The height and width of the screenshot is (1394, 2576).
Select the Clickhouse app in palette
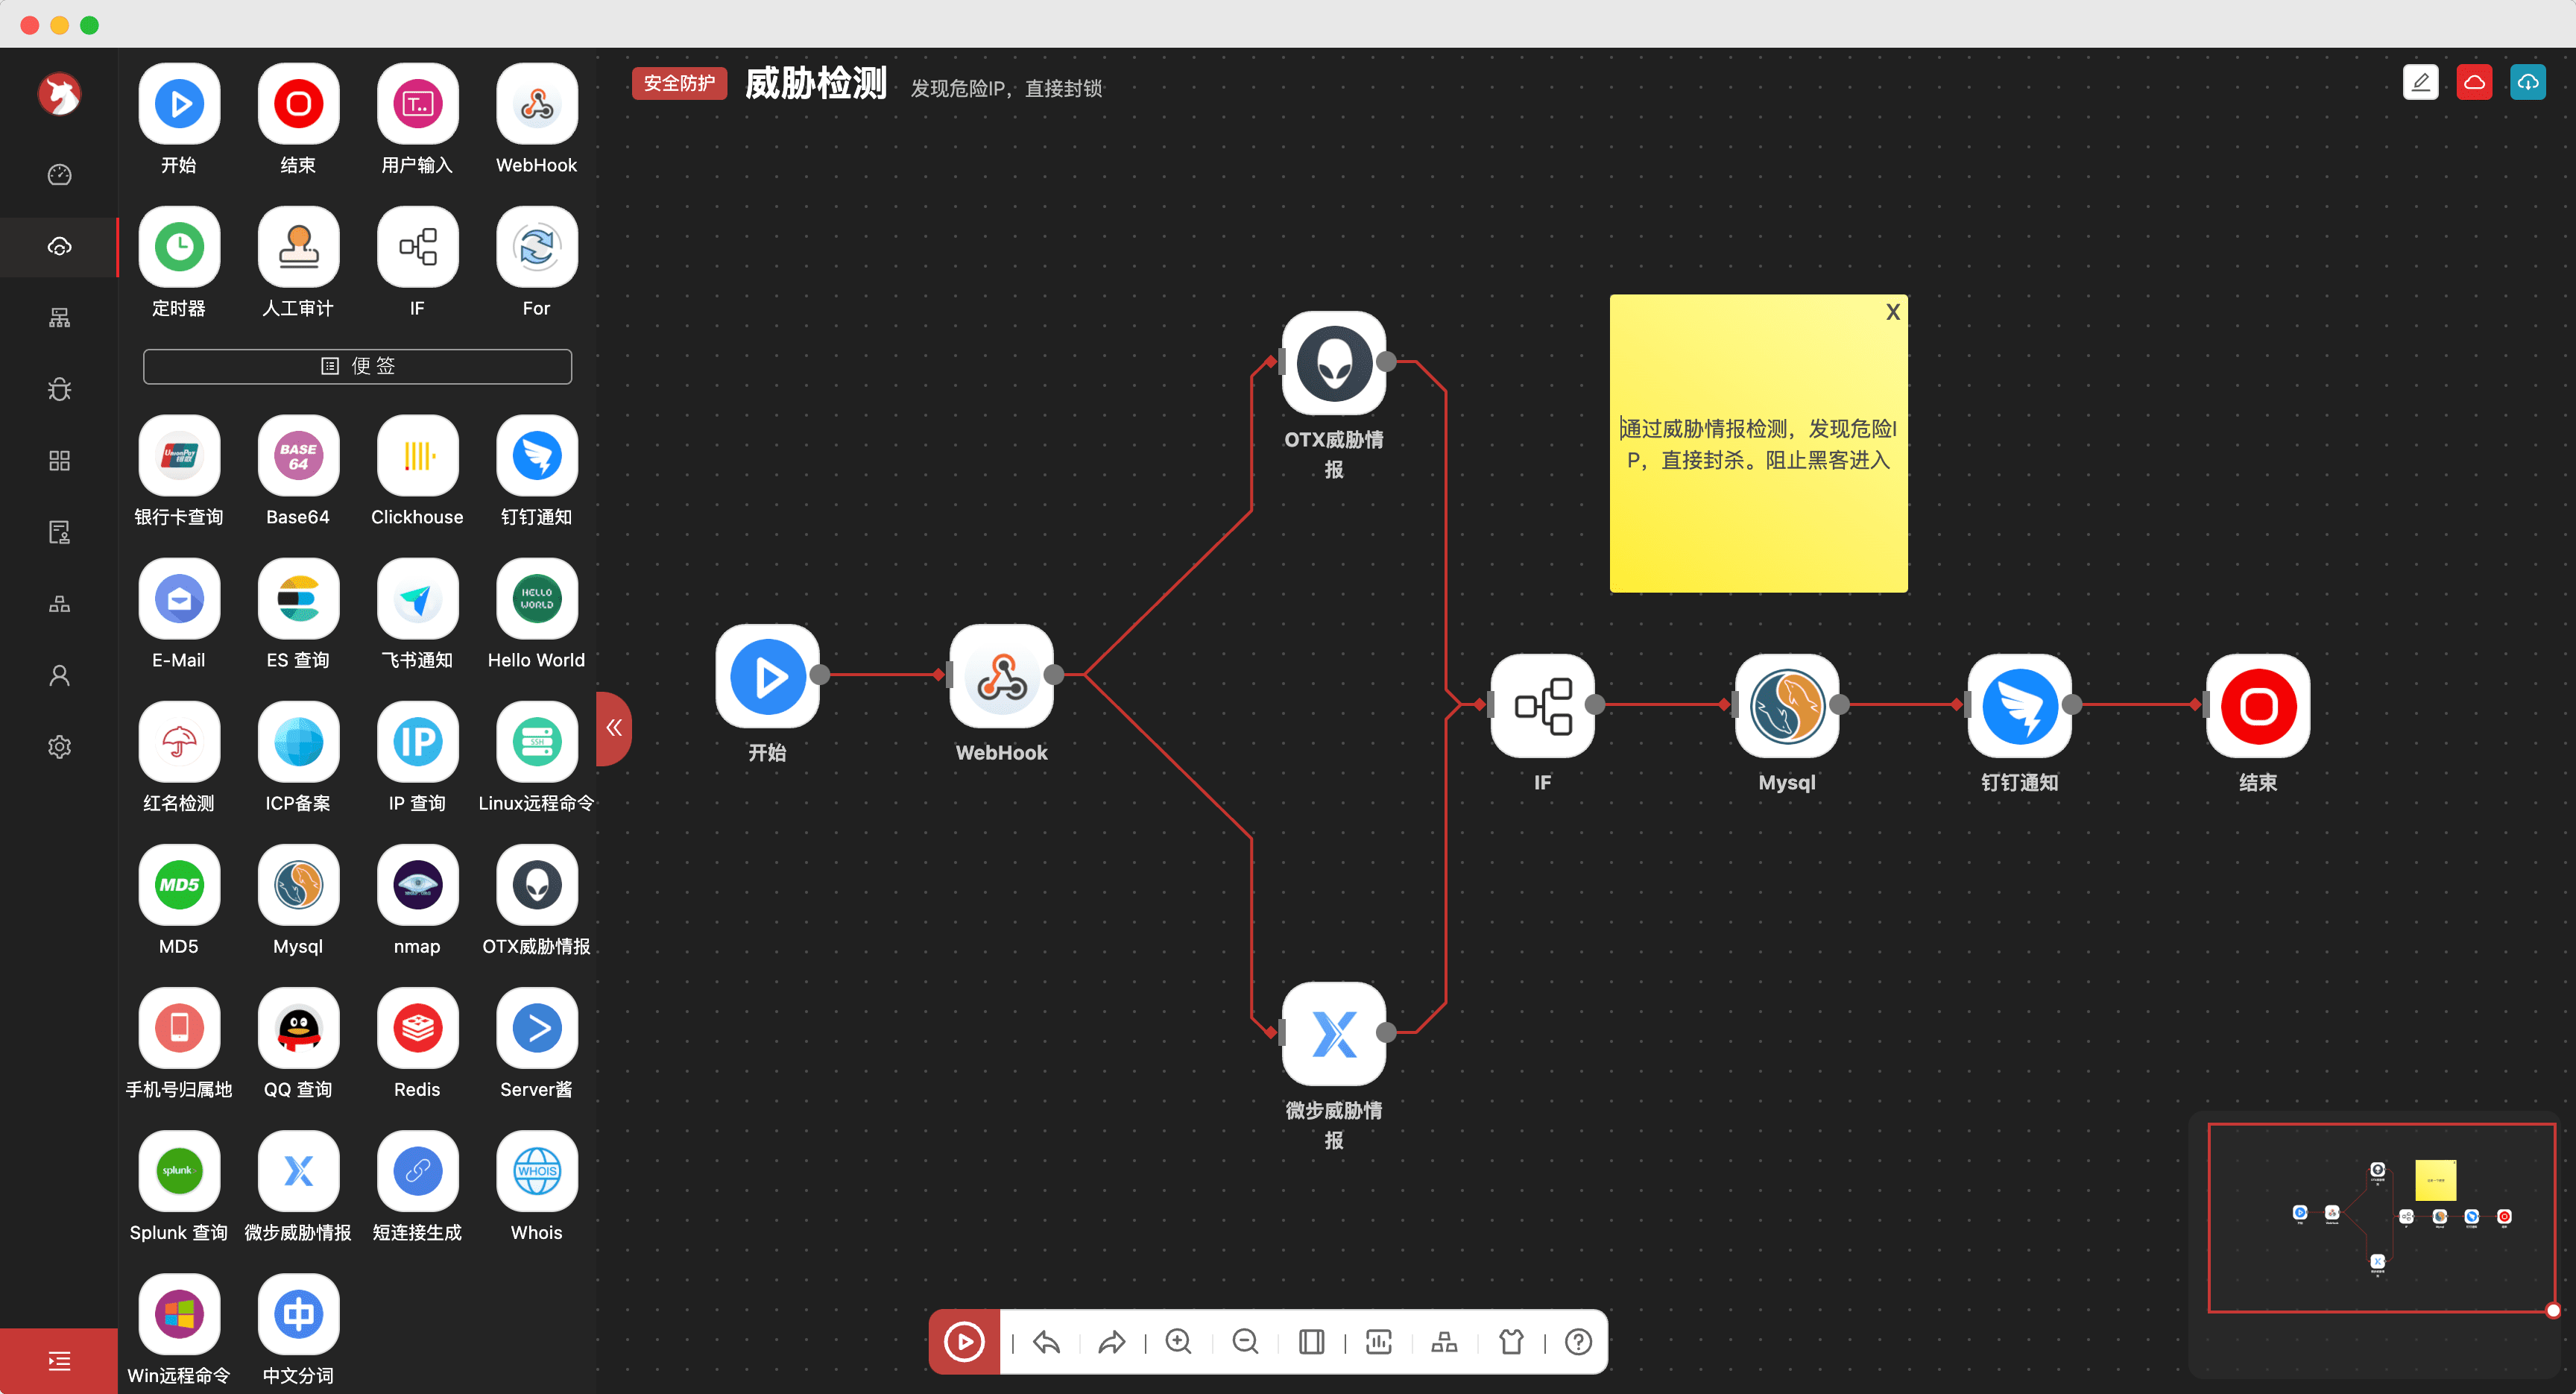coord(417,456)
